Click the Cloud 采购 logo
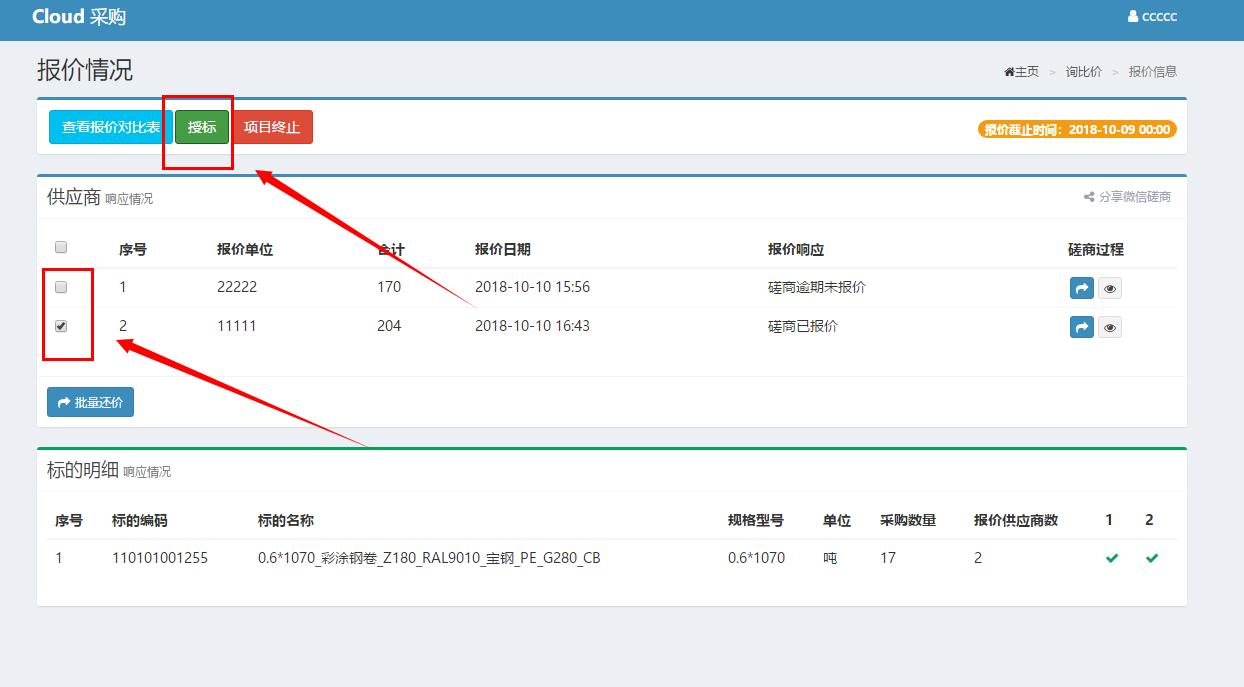1244x687 pixels. point(79,17)
